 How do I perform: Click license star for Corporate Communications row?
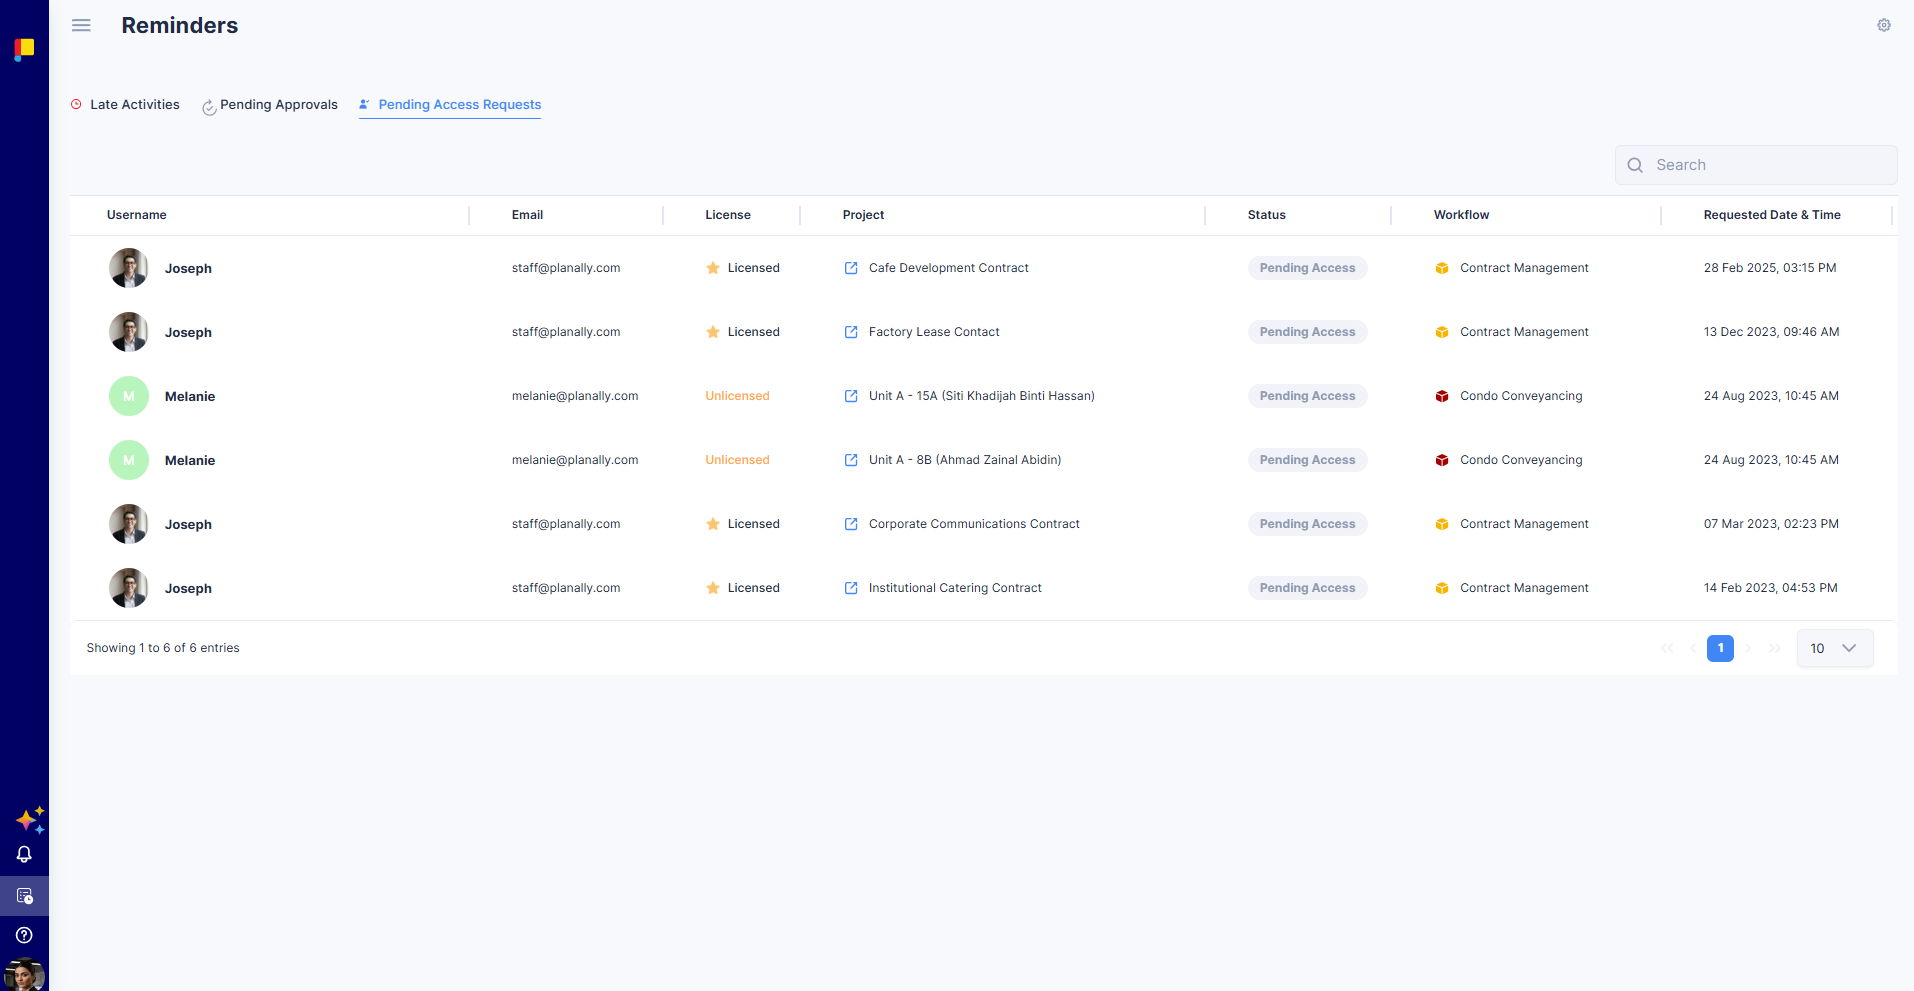point(713,524)
